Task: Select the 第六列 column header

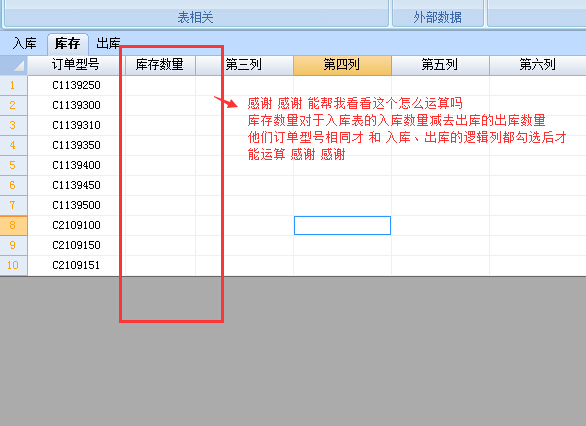Action: (x=538, y=65)
